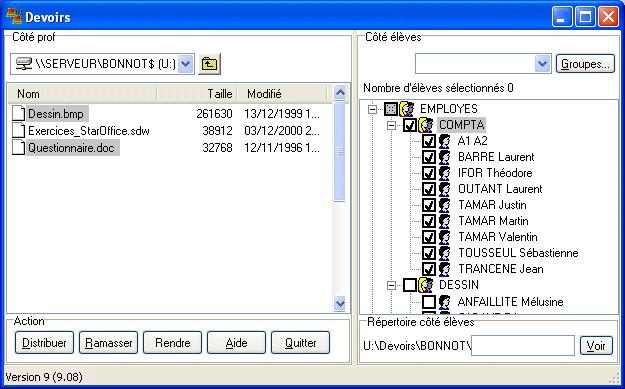
Task: Open the student group dropdown list
Action: tap(542, 64)
